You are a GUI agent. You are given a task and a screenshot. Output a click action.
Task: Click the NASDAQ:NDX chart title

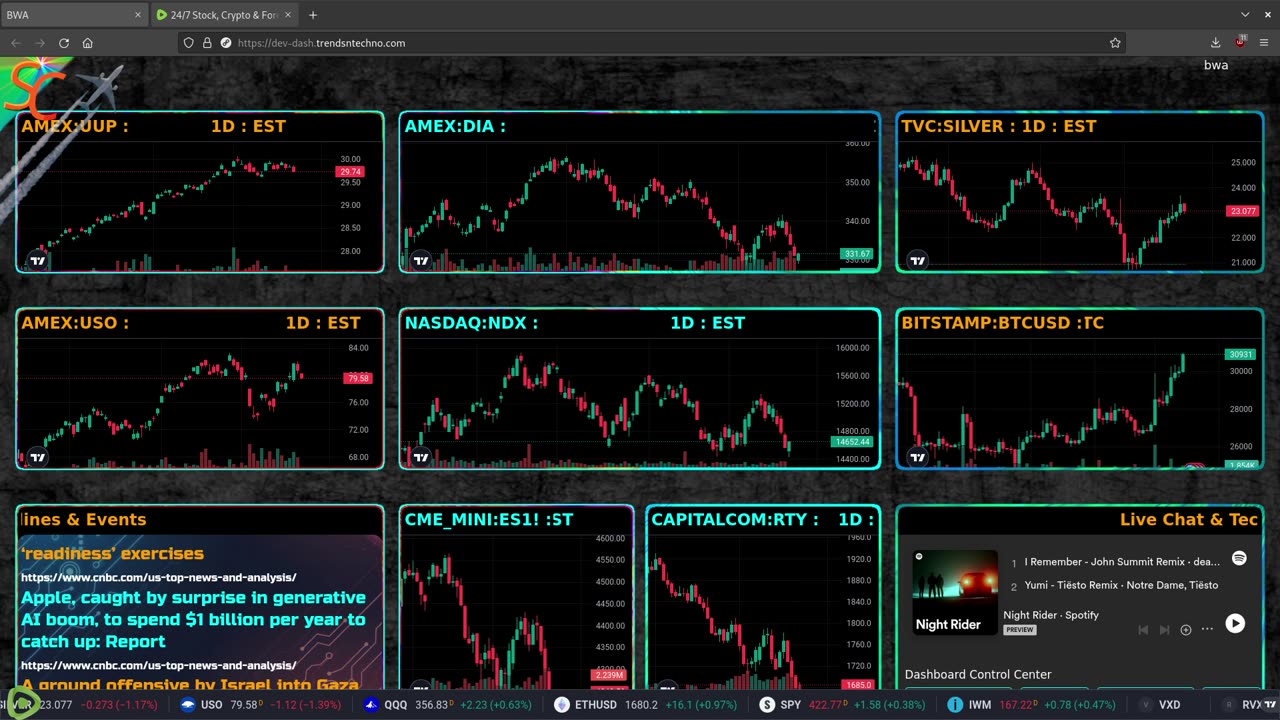(x=471, y=323)
